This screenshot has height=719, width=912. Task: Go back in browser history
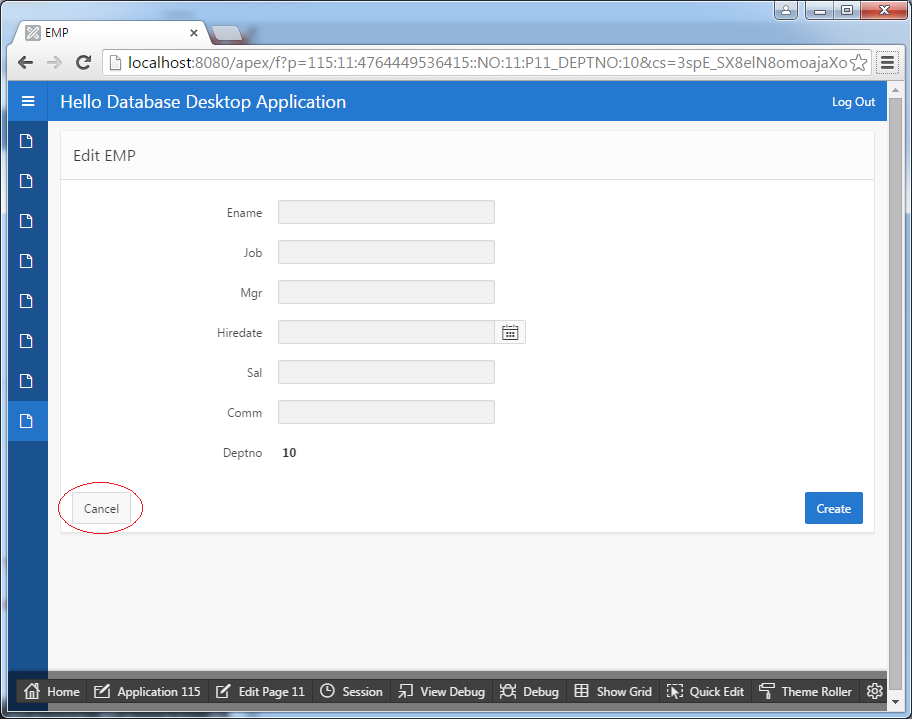pos(26,62)
